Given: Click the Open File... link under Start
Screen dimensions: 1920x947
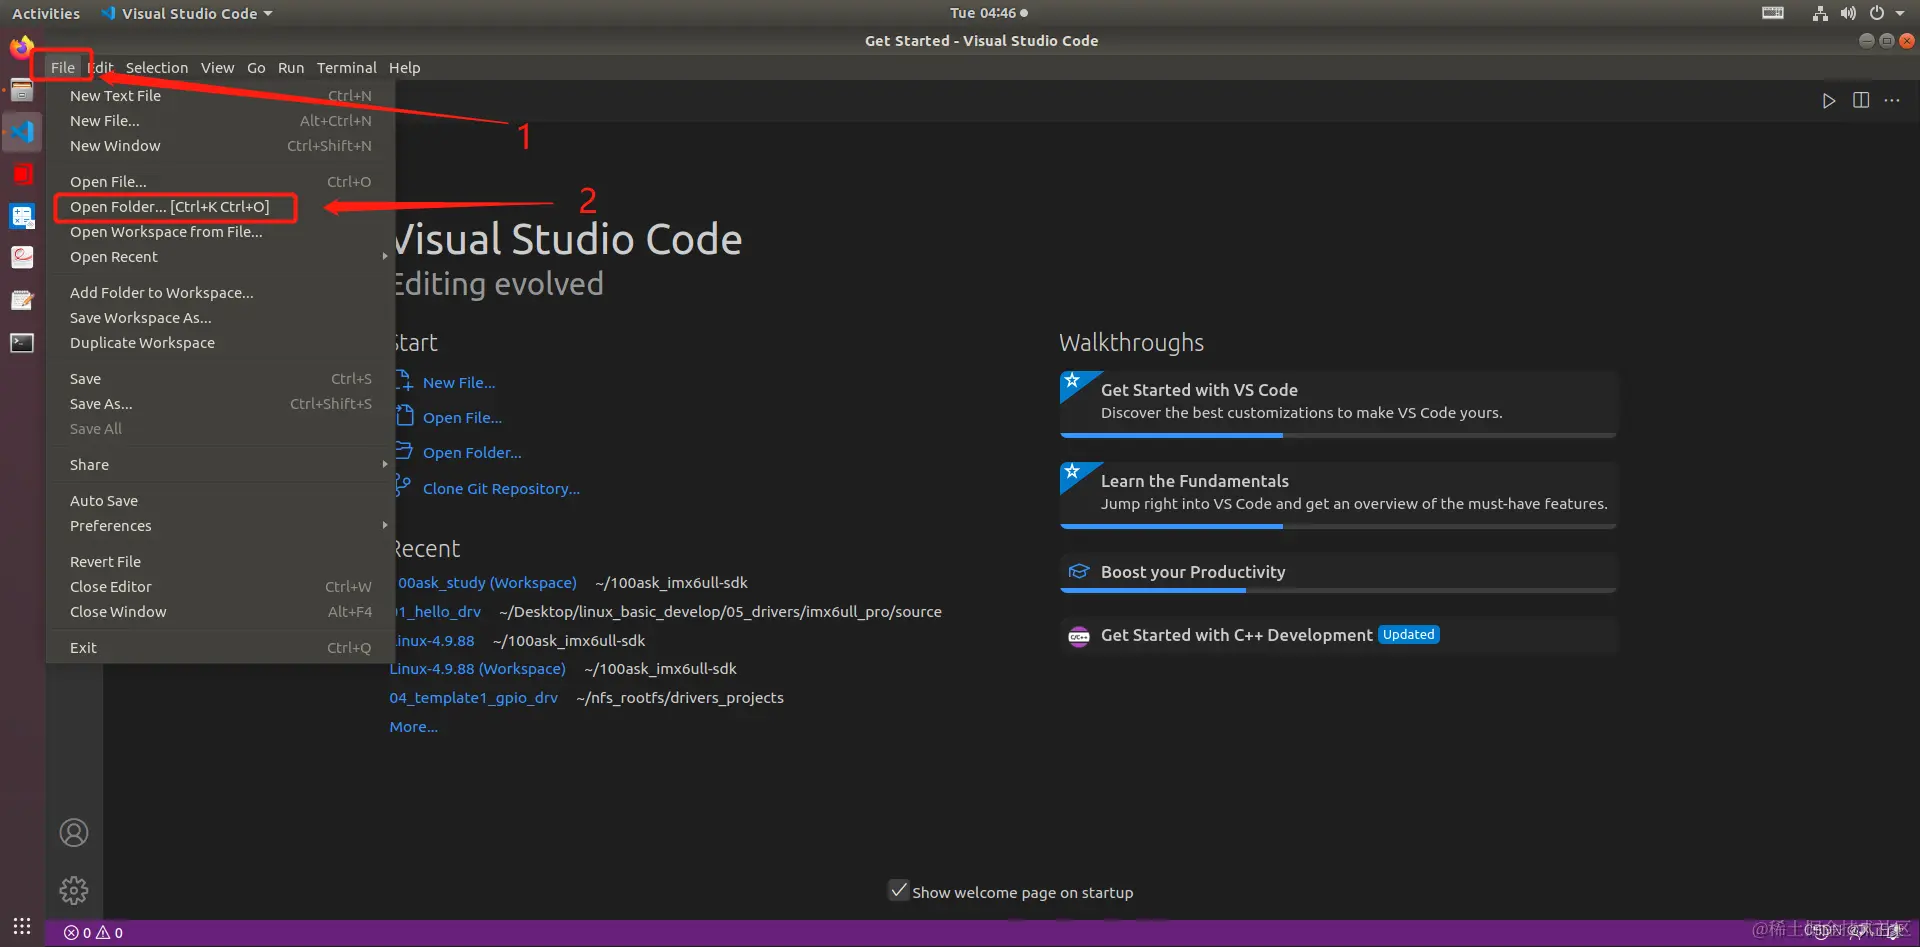Looking at the screenshot, I should (462, 418).
